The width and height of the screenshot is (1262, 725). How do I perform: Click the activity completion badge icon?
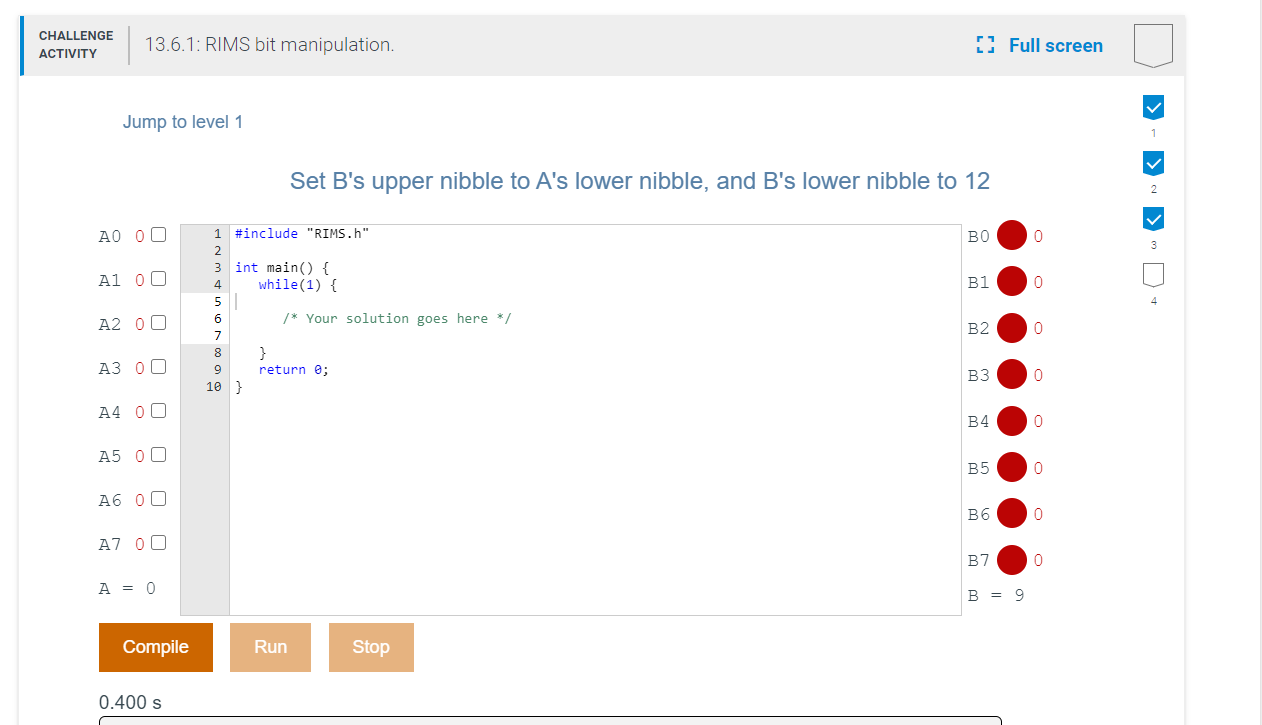1153,45
